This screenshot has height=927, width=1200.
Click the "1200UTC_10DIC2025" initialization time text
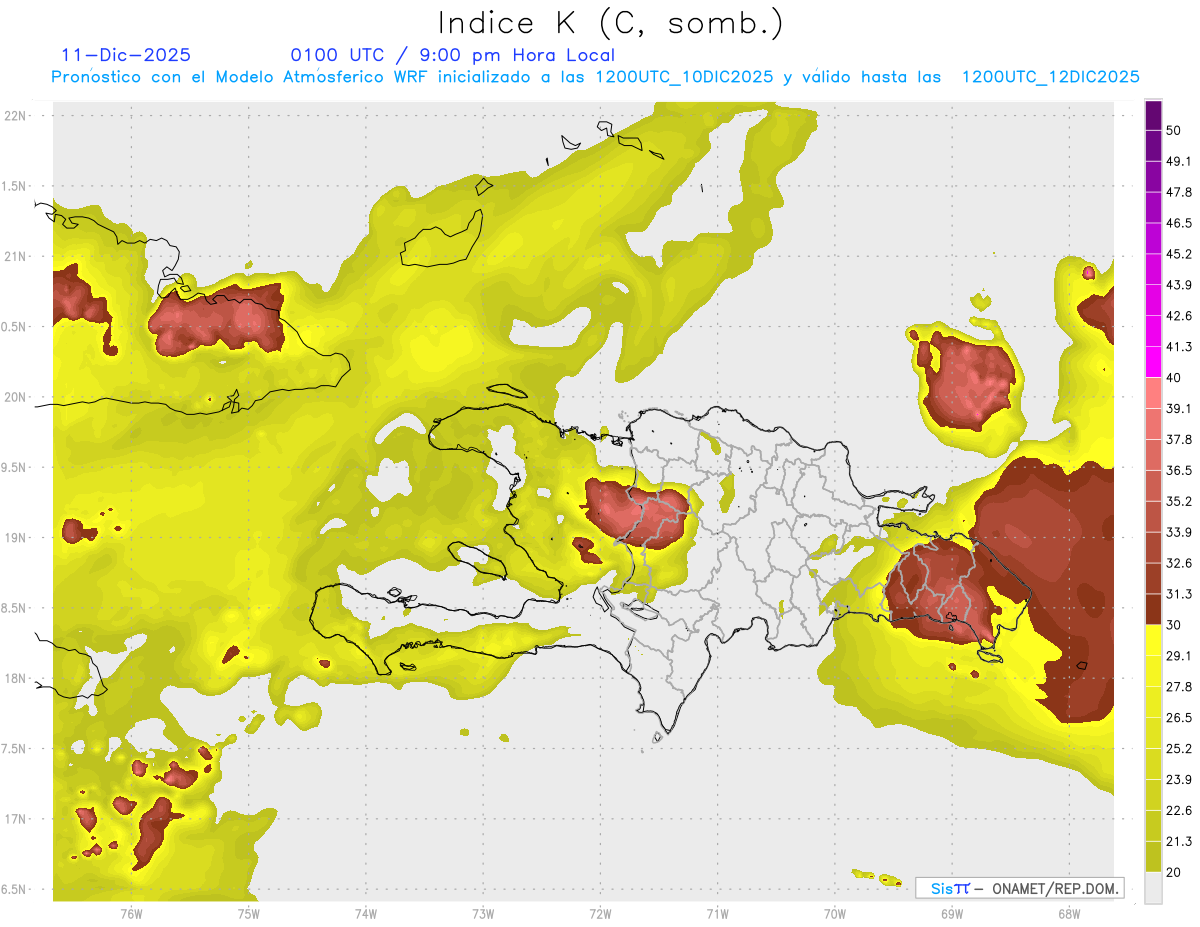pos(684,77)
